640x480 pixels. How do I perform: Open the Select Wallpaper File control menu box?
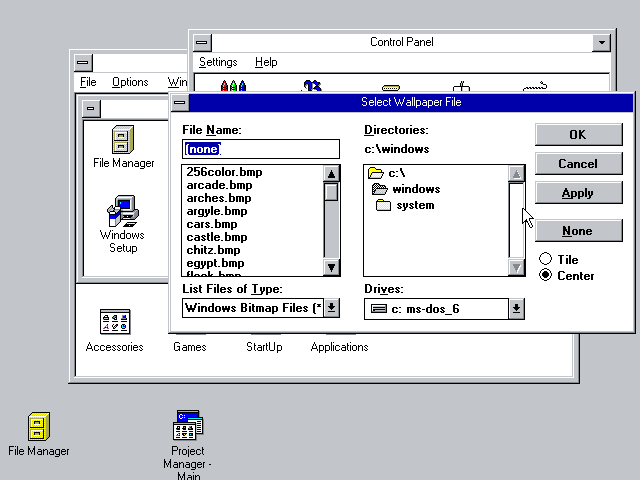click(x=180, y=102)
